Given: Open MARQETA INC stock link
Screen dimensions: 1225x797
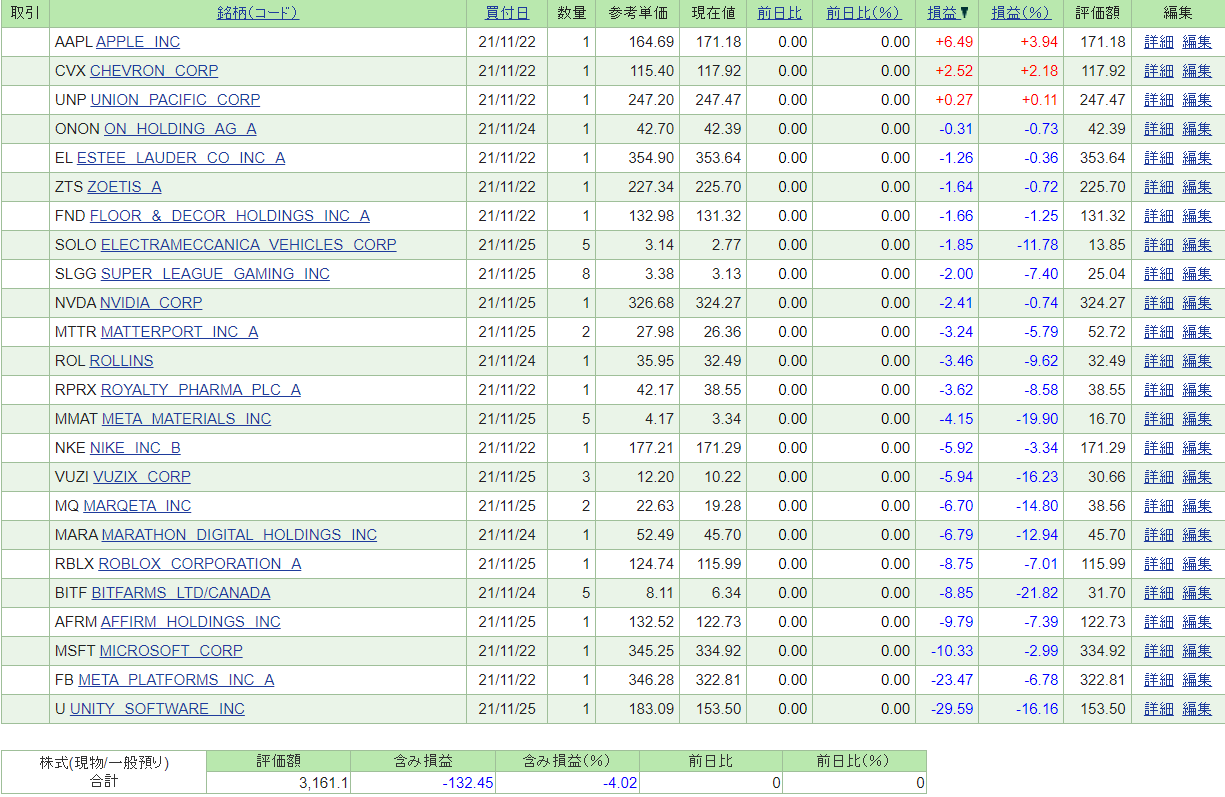Looking at the screenshot, I should click(x=137, y=506).
